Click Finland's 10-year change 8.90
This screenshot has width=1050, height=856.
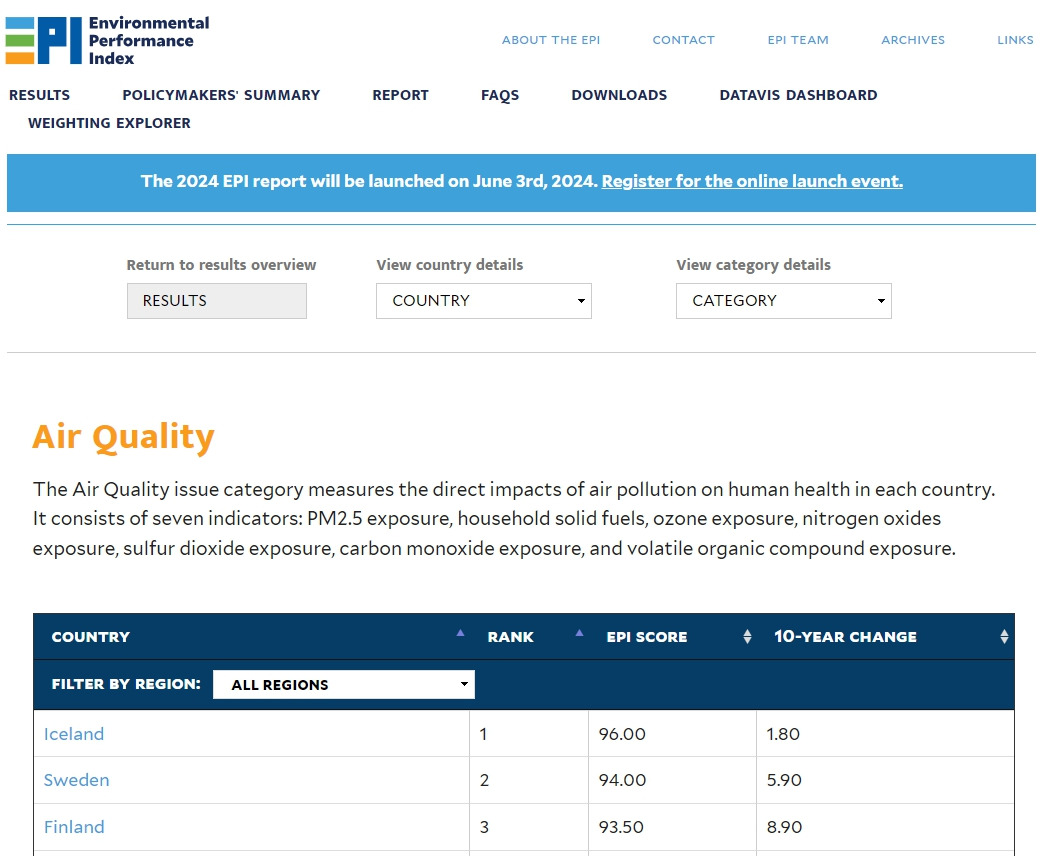click(784, 827)
